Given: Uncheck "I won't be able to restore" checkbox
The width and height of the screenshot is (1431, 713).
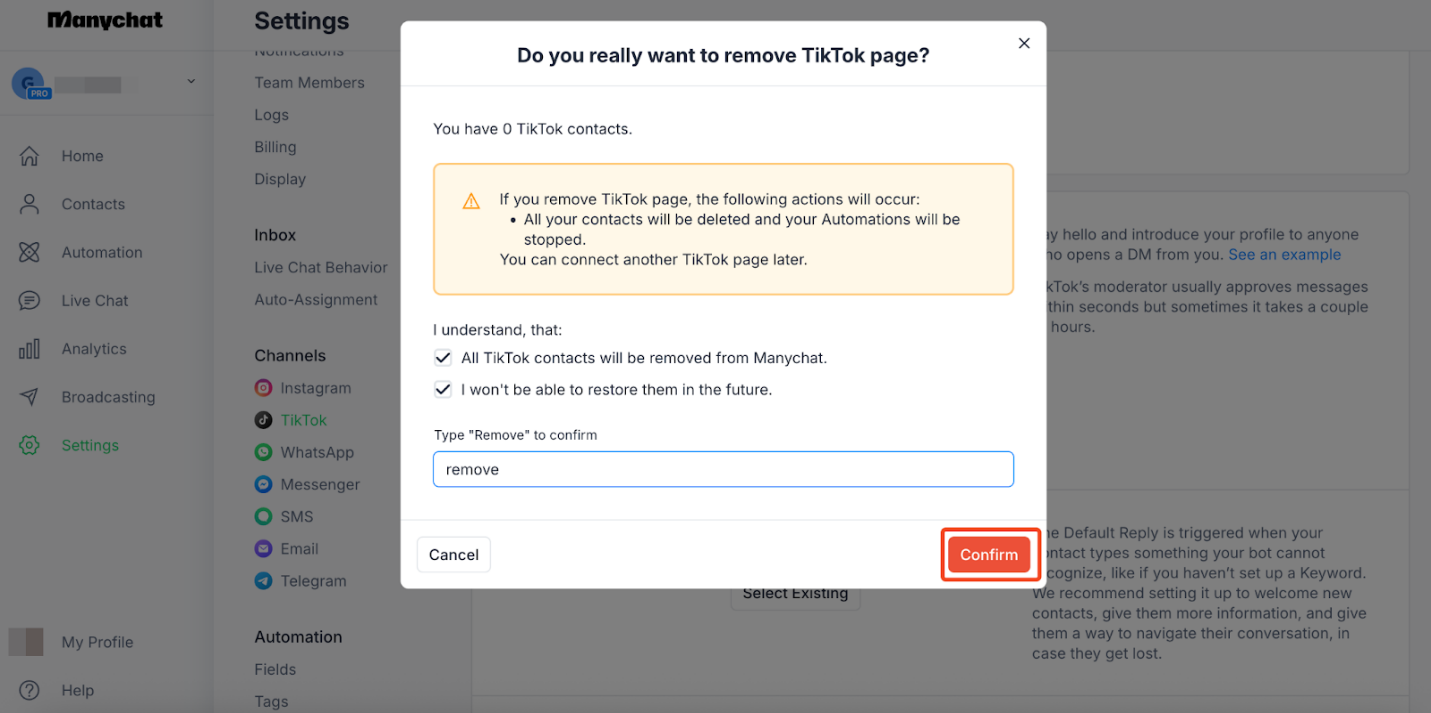Looking at the screenshot, I should tap(443, 390).
